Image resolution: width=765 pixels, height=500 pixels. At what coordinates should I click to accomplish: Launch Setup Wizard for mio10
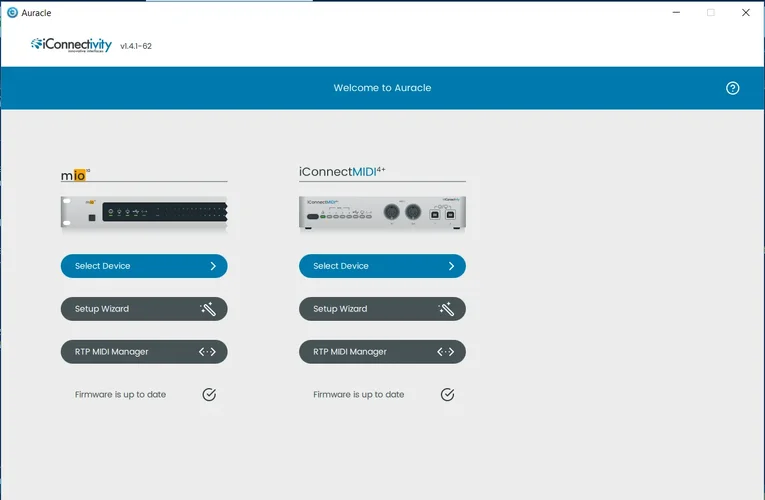coord(144,309)
